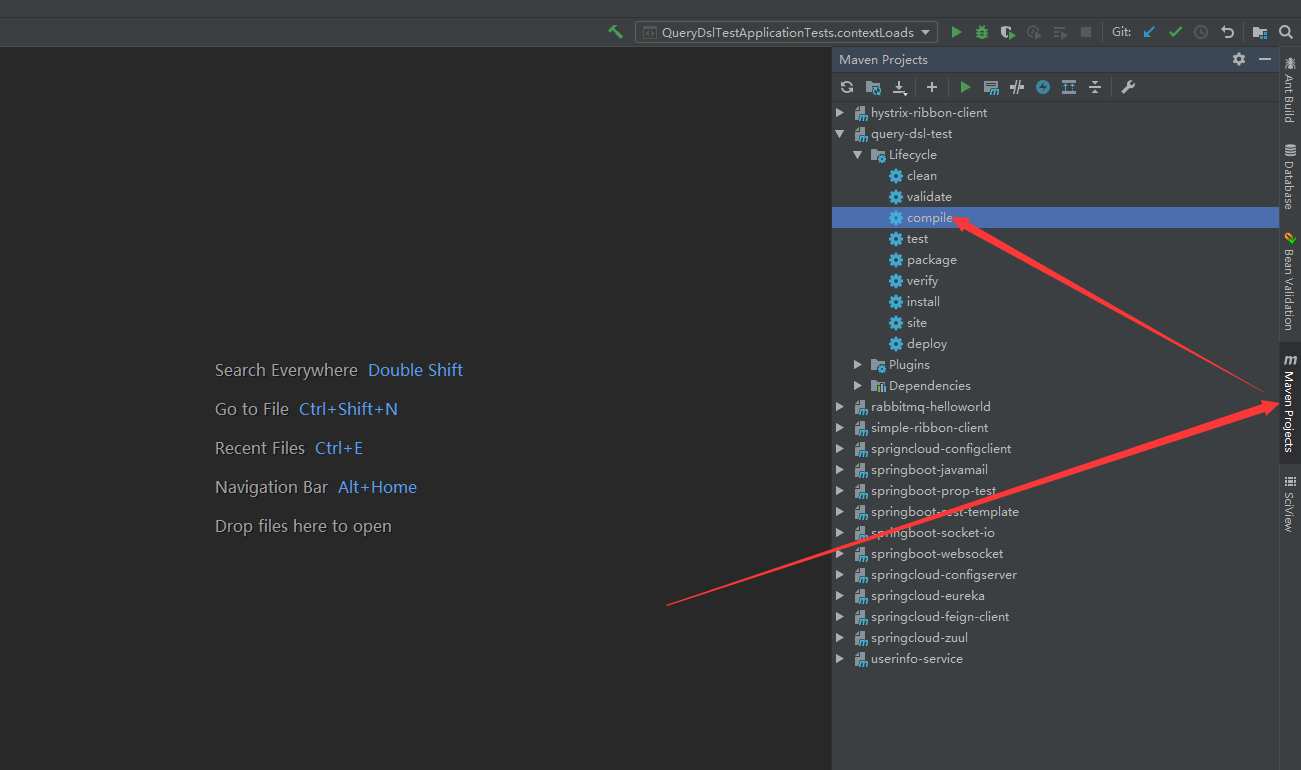Run the selected configuration with the green arrow
Screen dimensions: 1301x770
tap(956, 32)
